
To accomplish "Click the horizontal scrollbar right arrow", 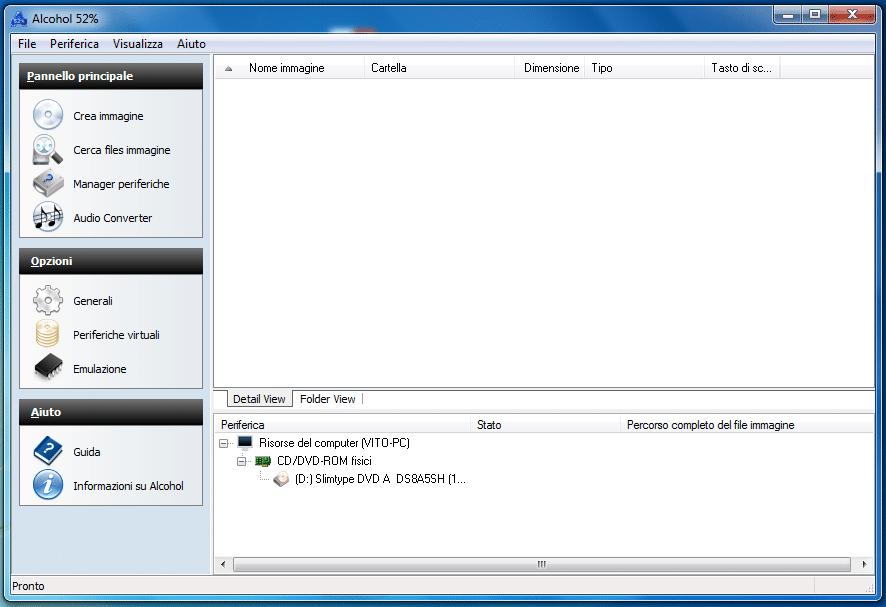I will point(865,565).
